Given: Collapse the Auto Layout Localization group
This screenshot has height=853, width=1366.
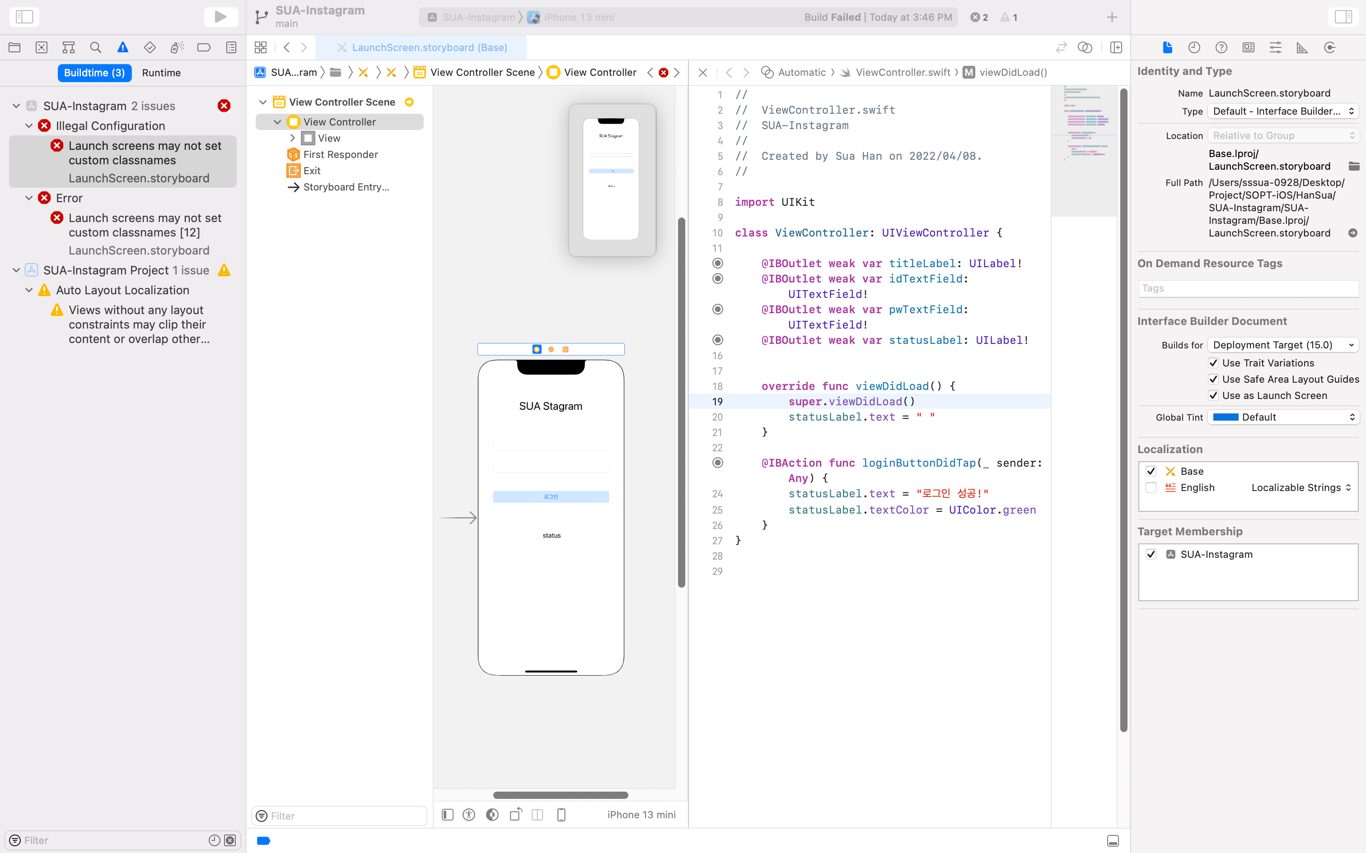Looking at the screenshot, I should [29, 290].
